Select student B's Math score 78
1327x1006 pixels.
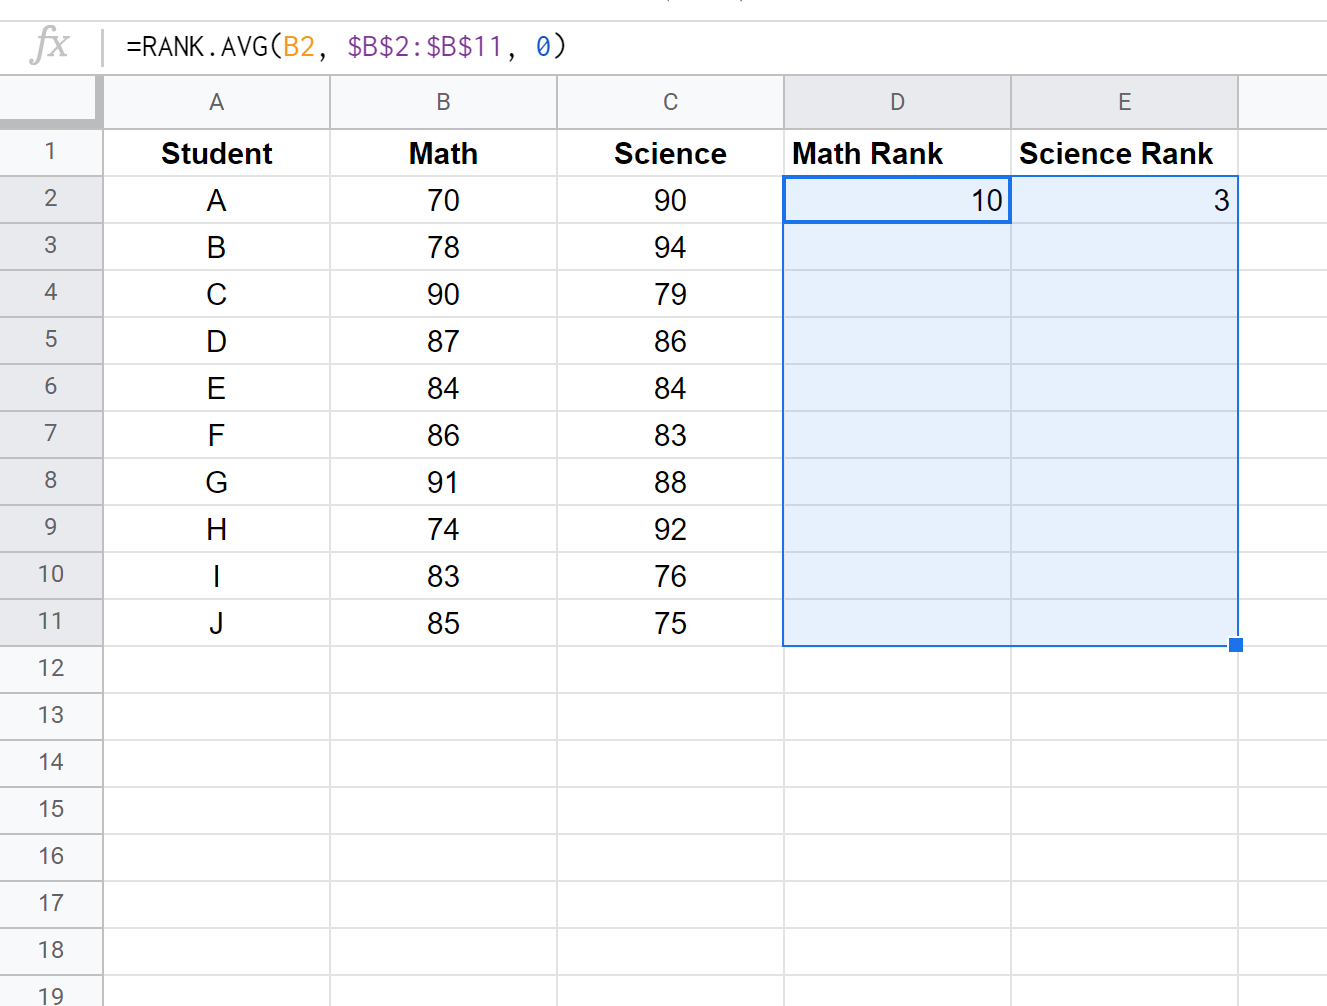pyautogui.click(x=443, y=247)
